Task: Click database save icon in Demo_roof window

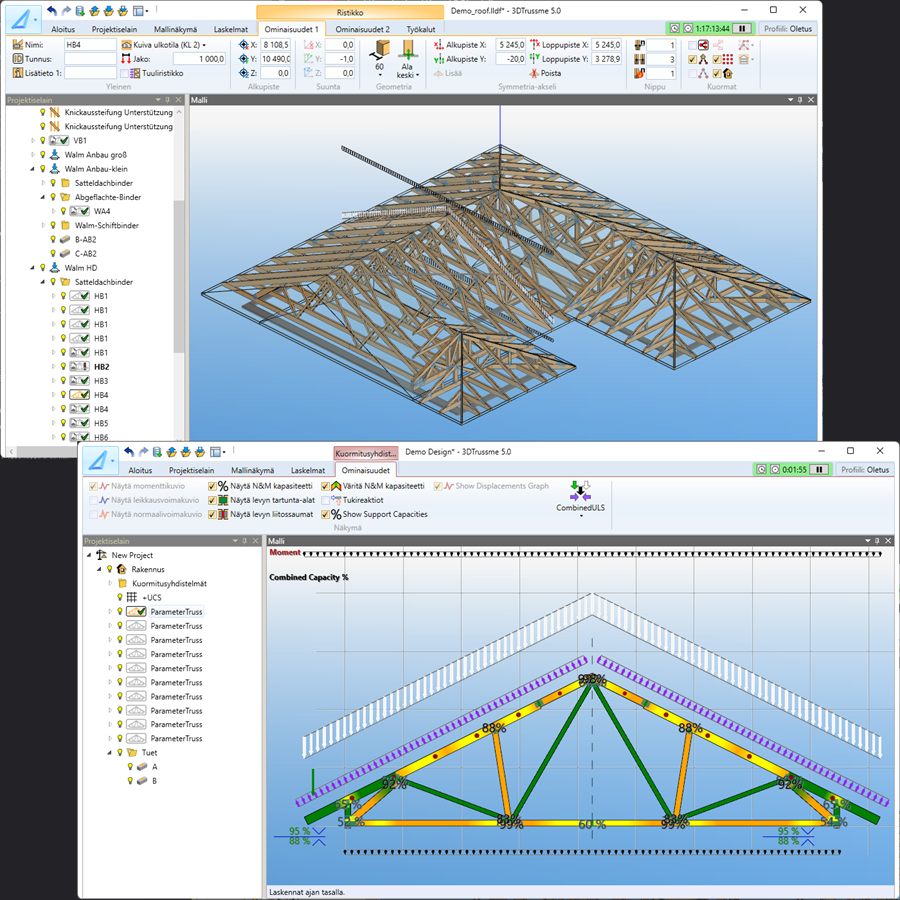Action: (80, 10)
